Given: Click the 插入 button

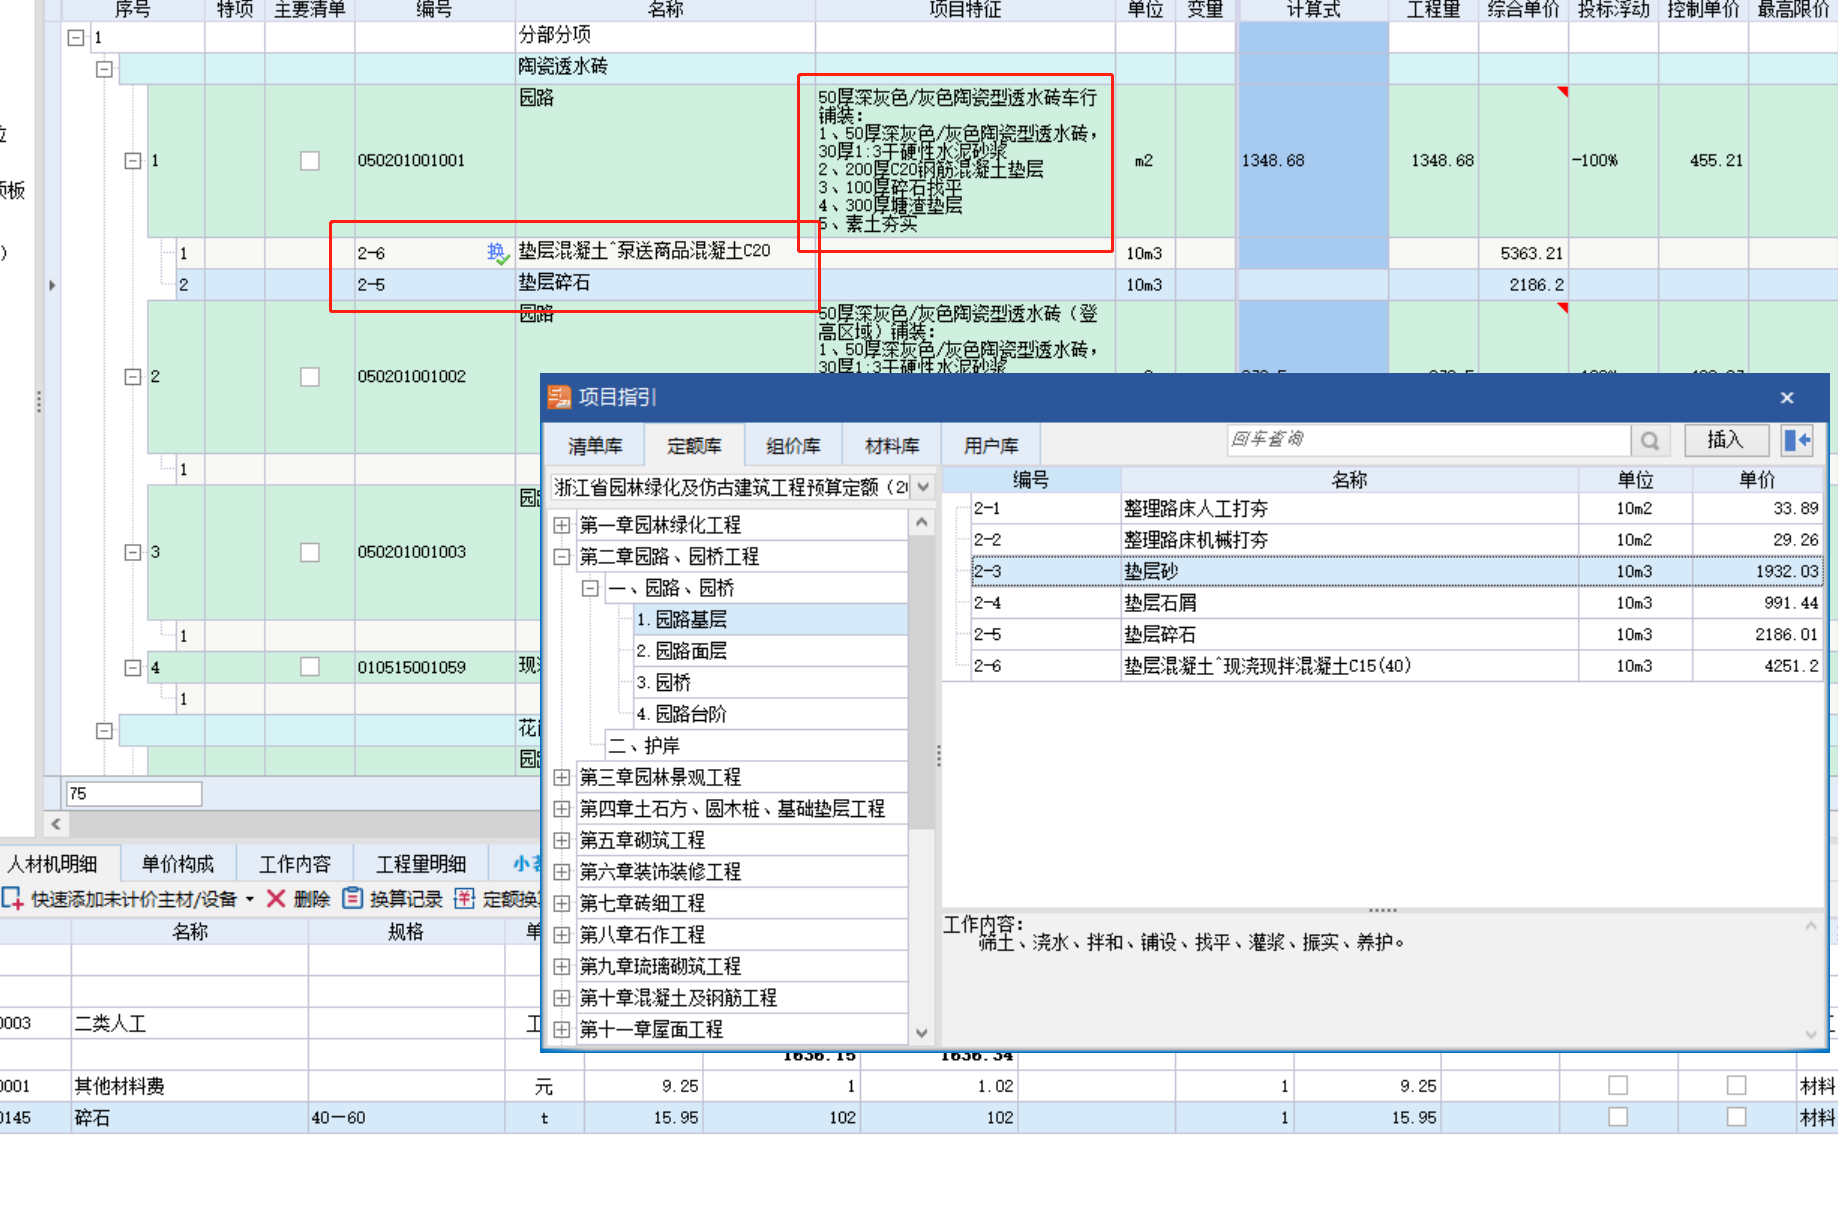Looking at the screenshot, I should 1726,440.
